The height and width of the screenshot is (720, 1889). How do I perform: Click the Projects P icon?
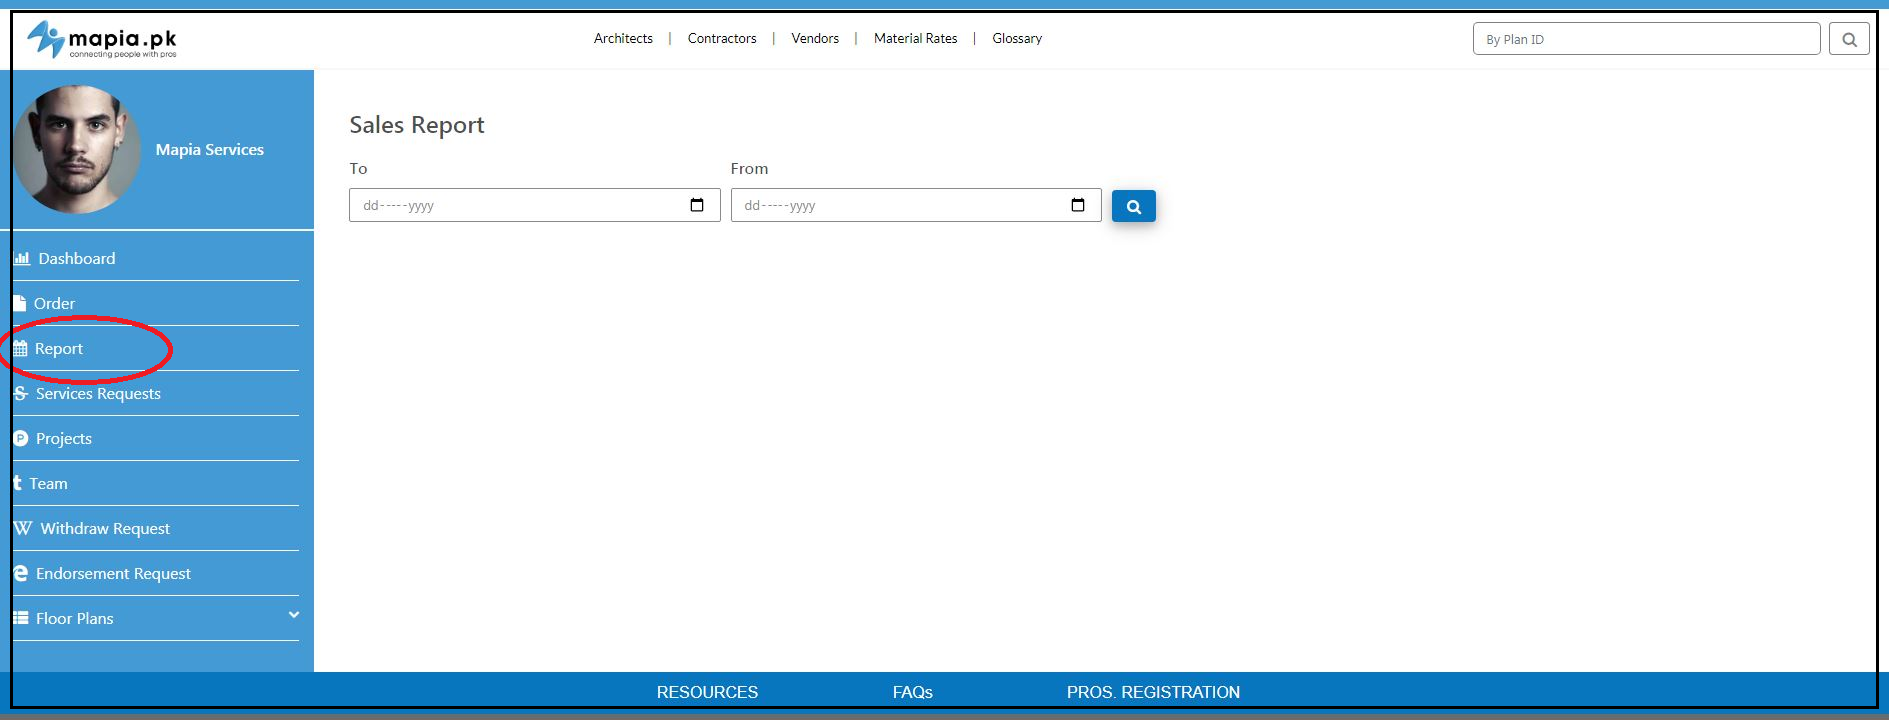[x=21, y=438]
